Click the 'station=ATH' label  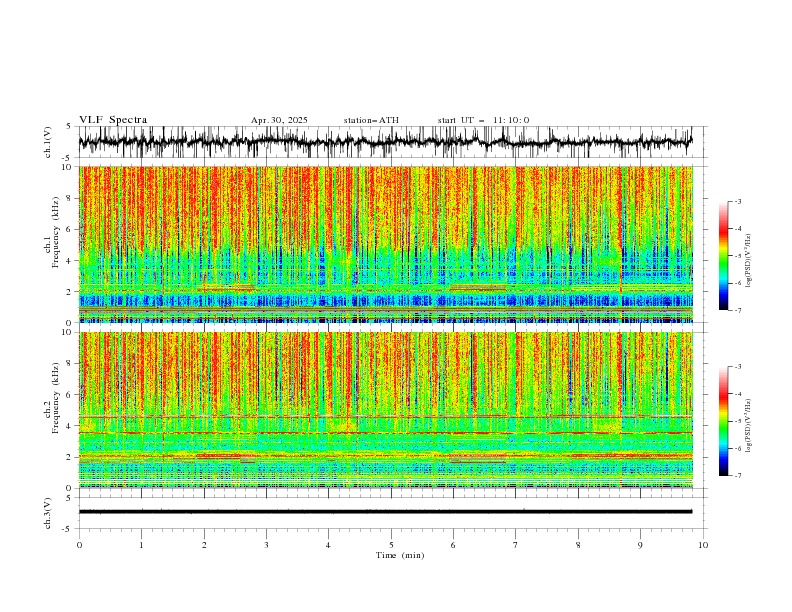pyautogui.click(x=371, y=120)
